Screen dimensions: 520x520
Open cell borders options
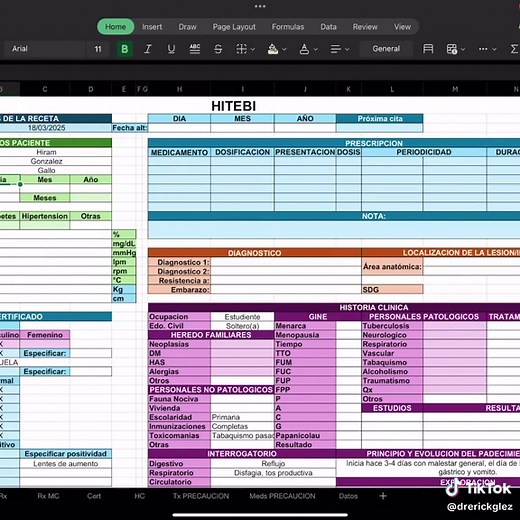[242, 49]
